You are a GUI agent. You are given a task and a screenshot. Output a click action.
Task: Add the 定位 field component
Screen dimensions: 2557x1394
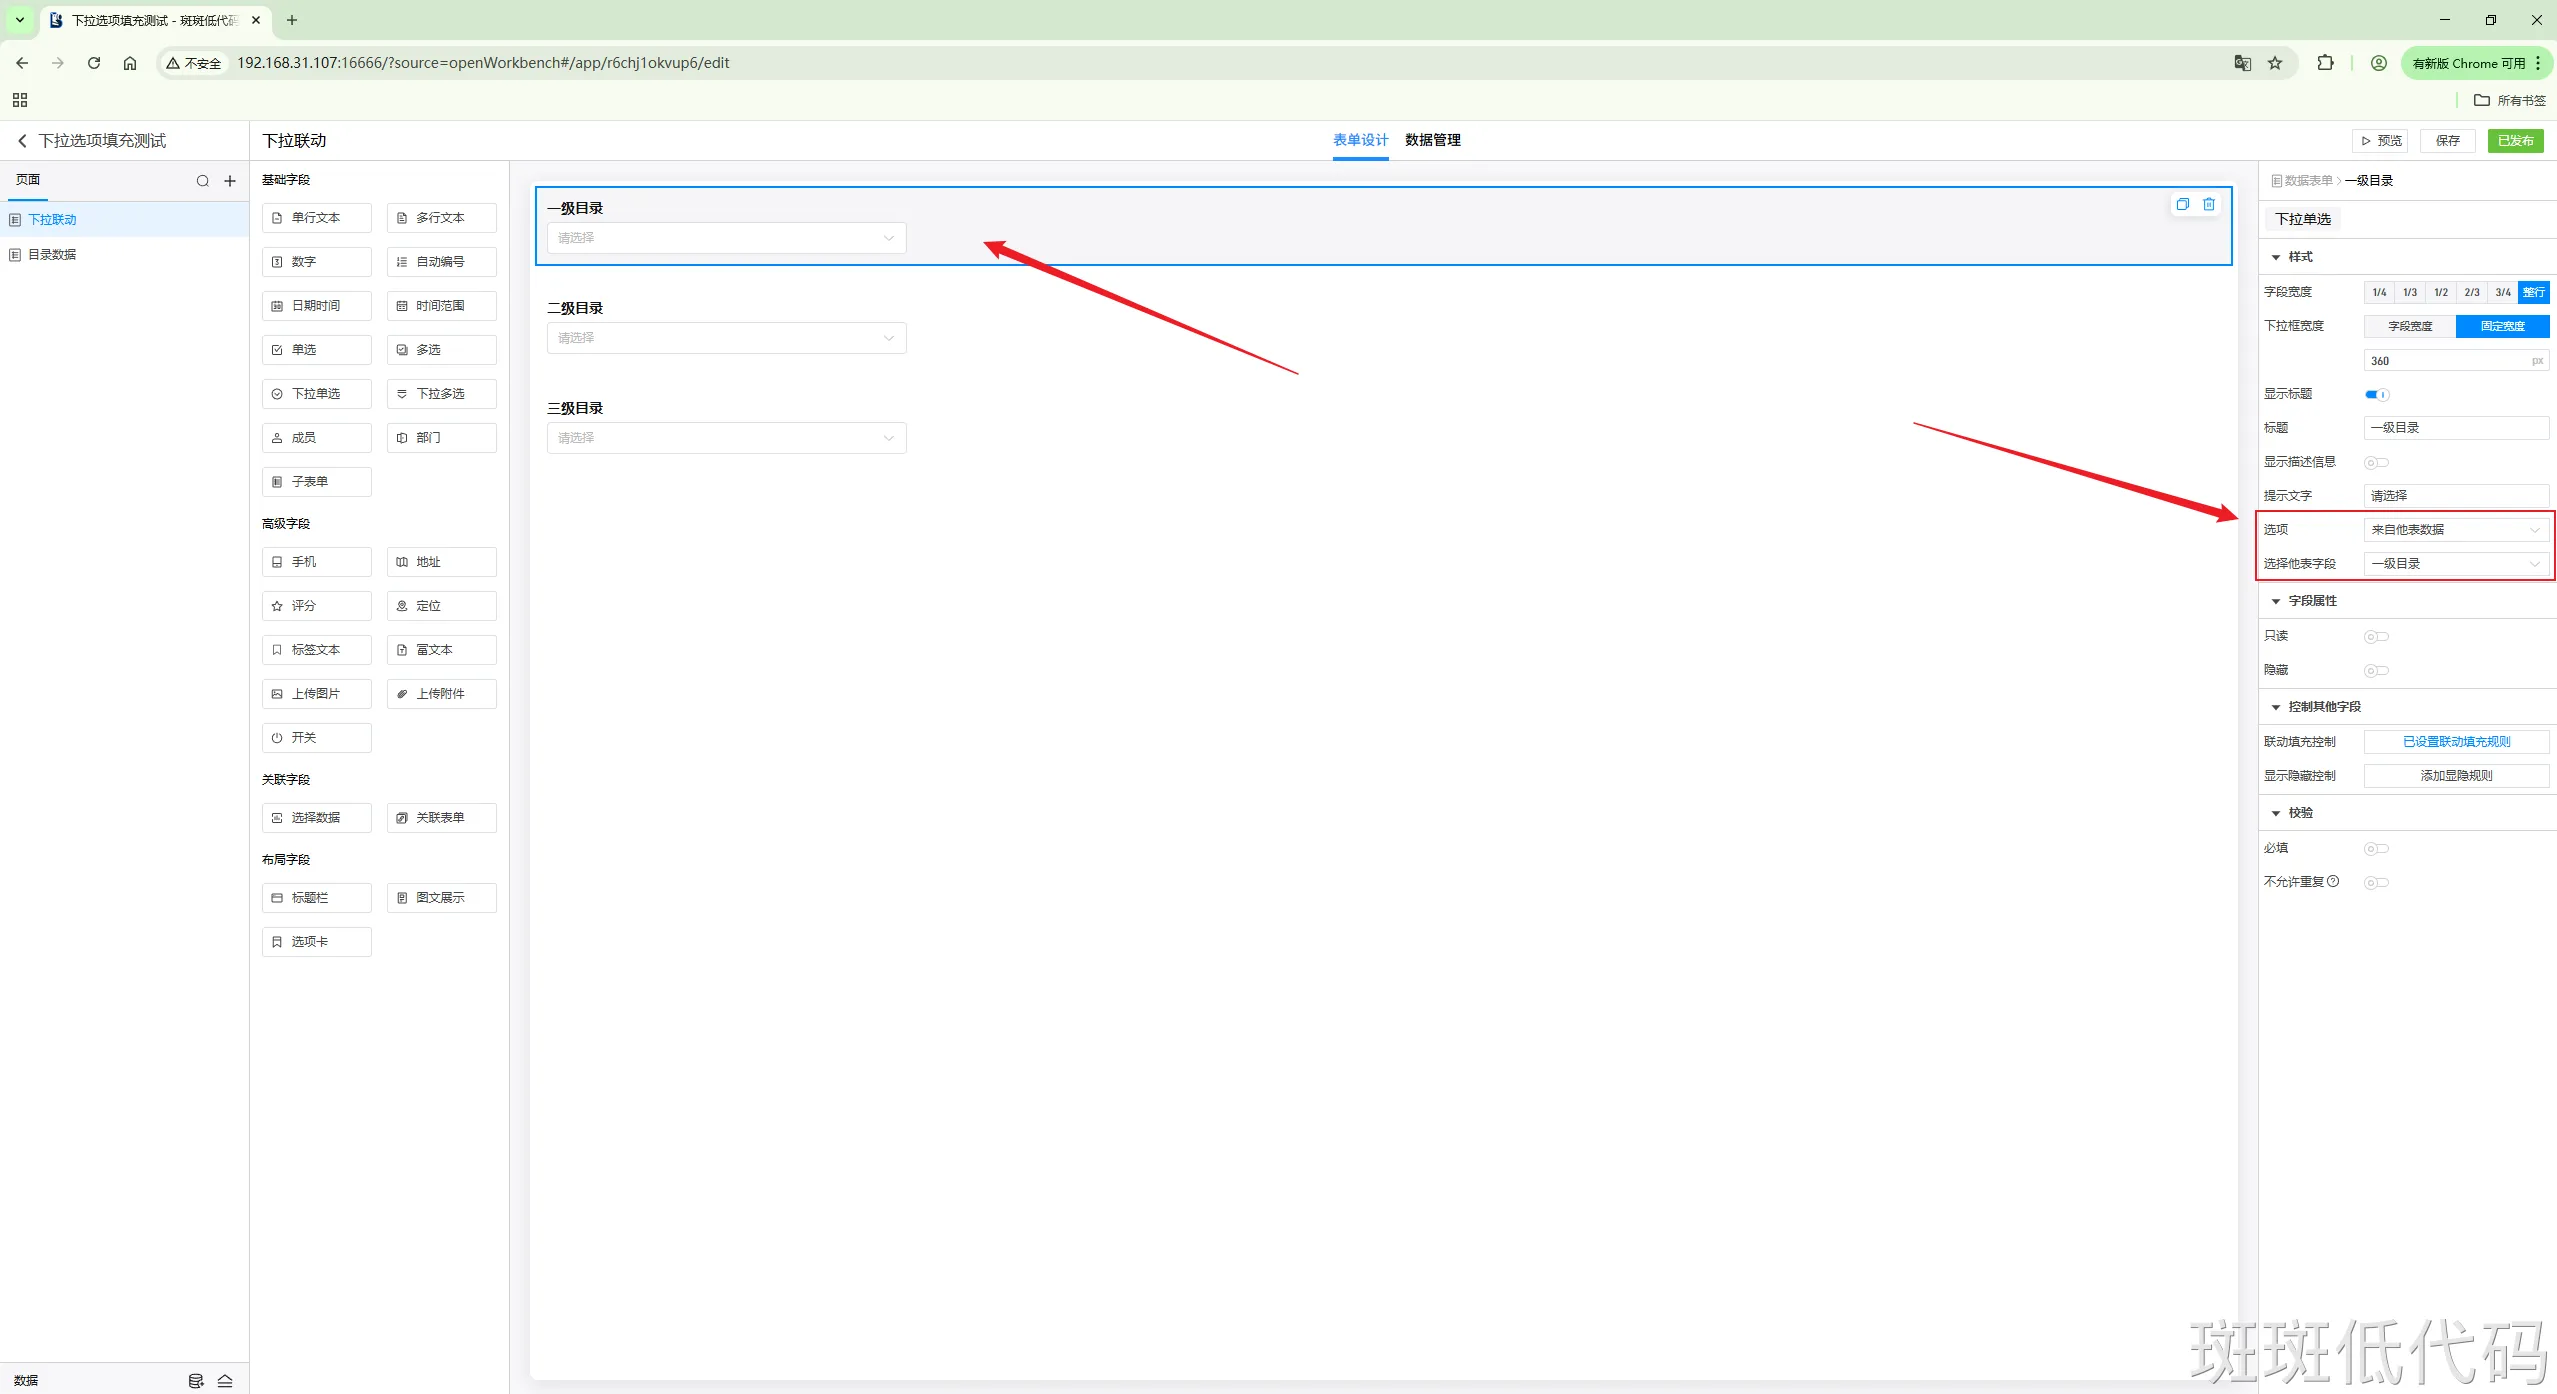point(441,606)
